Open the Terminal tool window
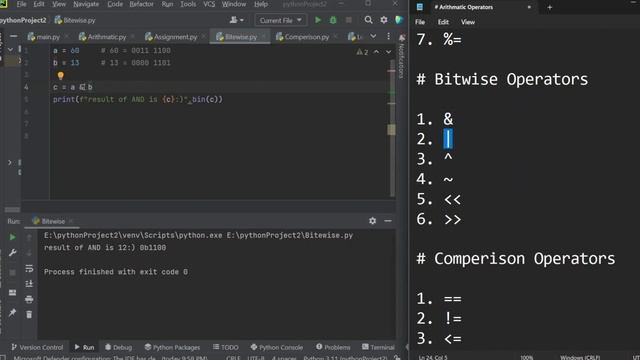This screenshot has height=360, width=640. tap(378, 347)
